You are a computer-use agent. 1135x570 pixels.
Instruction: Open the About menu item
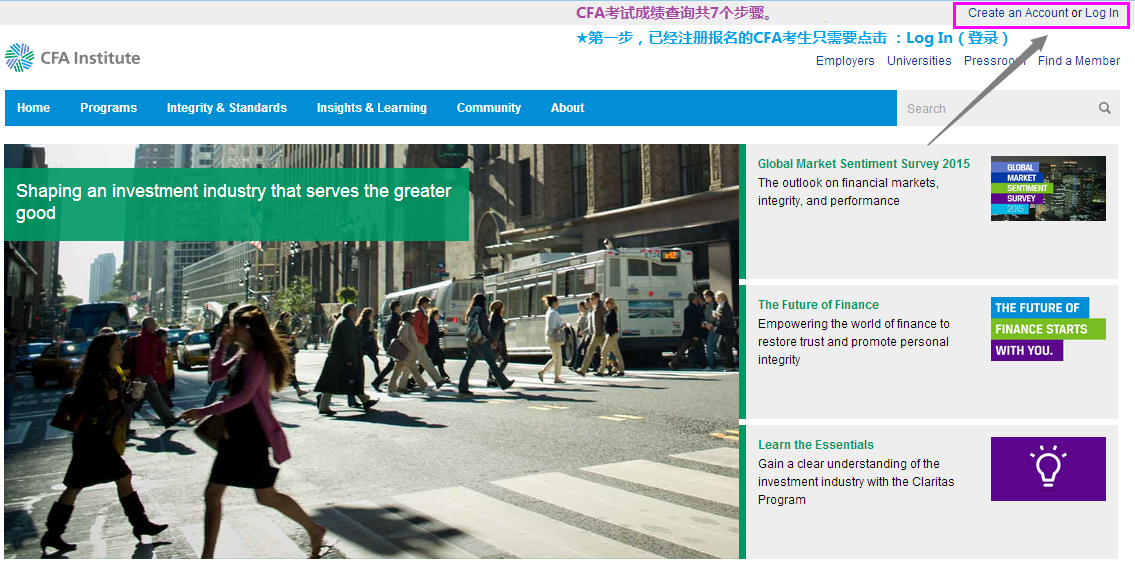click(567, 108)
